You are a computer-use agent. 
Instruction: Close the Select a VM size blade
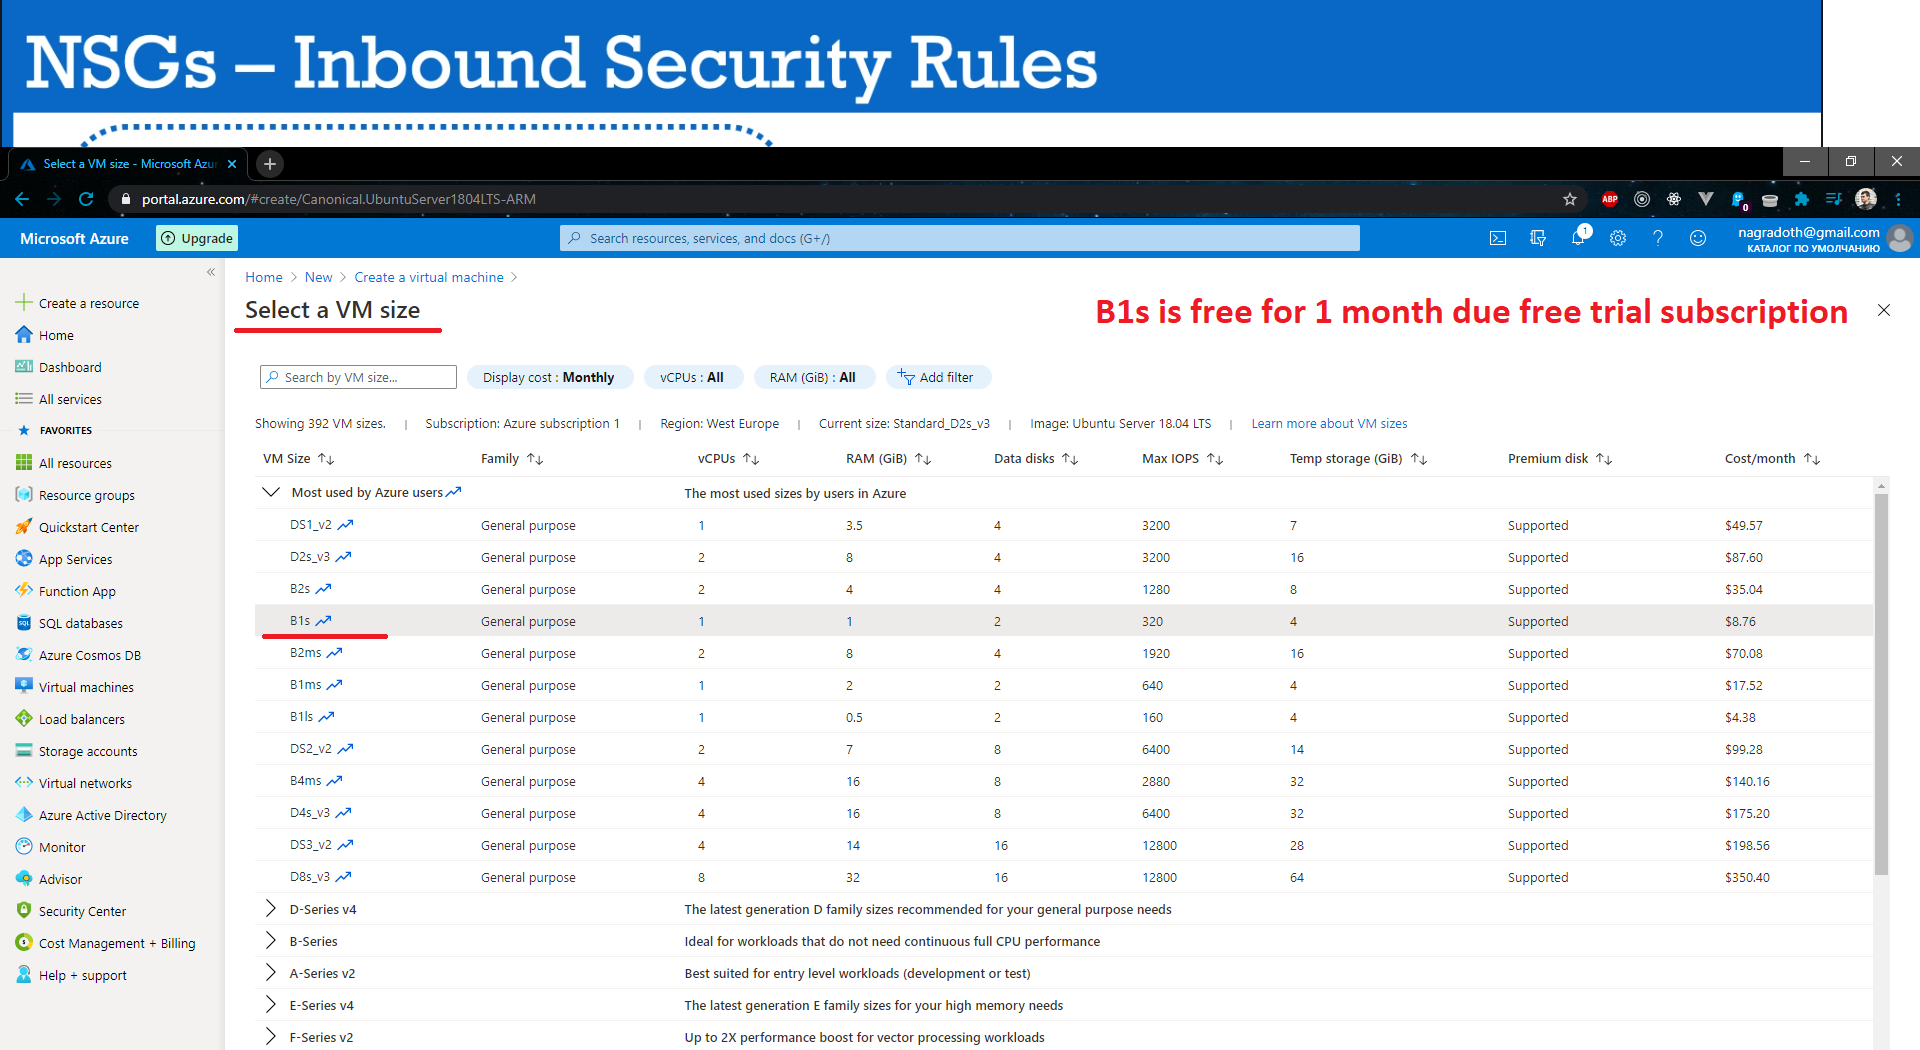[1884, 310]
